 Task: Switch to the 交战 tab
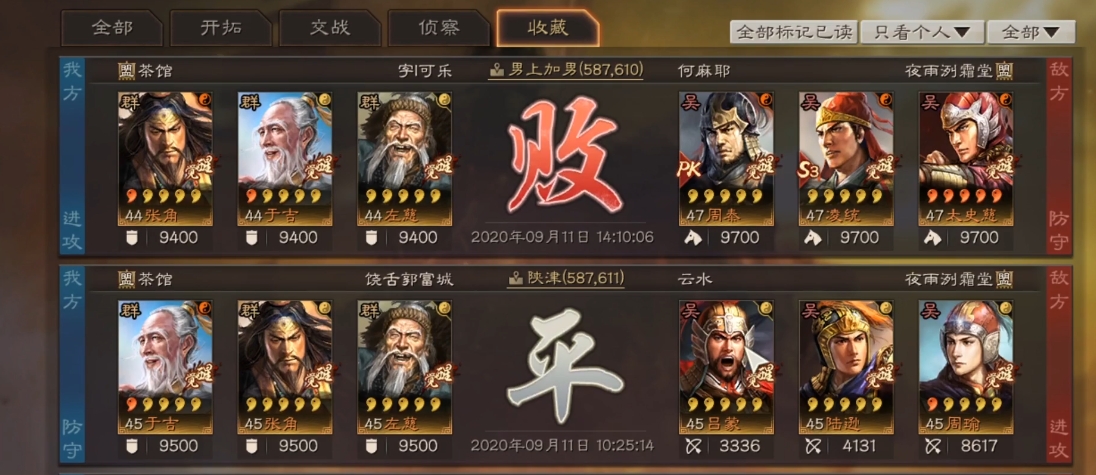coord(330,29)
